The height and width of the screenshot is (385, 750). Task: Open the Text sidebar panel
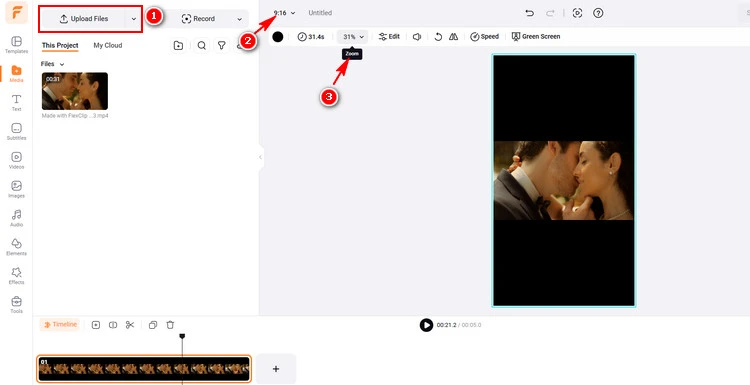16,102
